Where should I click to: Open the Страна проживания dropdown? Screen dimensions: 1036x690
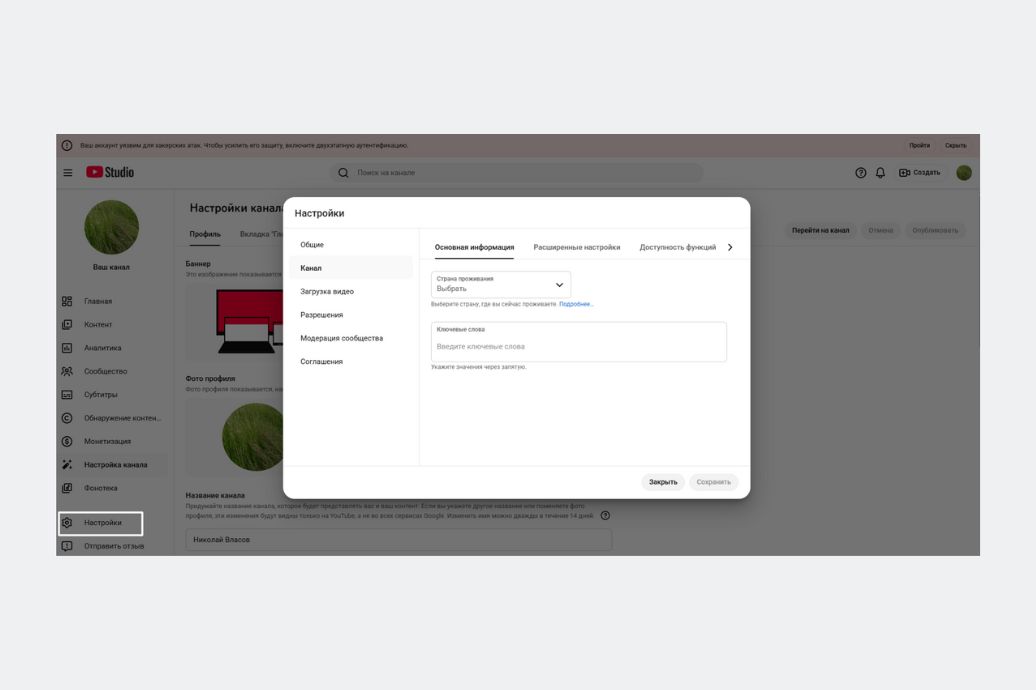(x=501, y=284)
